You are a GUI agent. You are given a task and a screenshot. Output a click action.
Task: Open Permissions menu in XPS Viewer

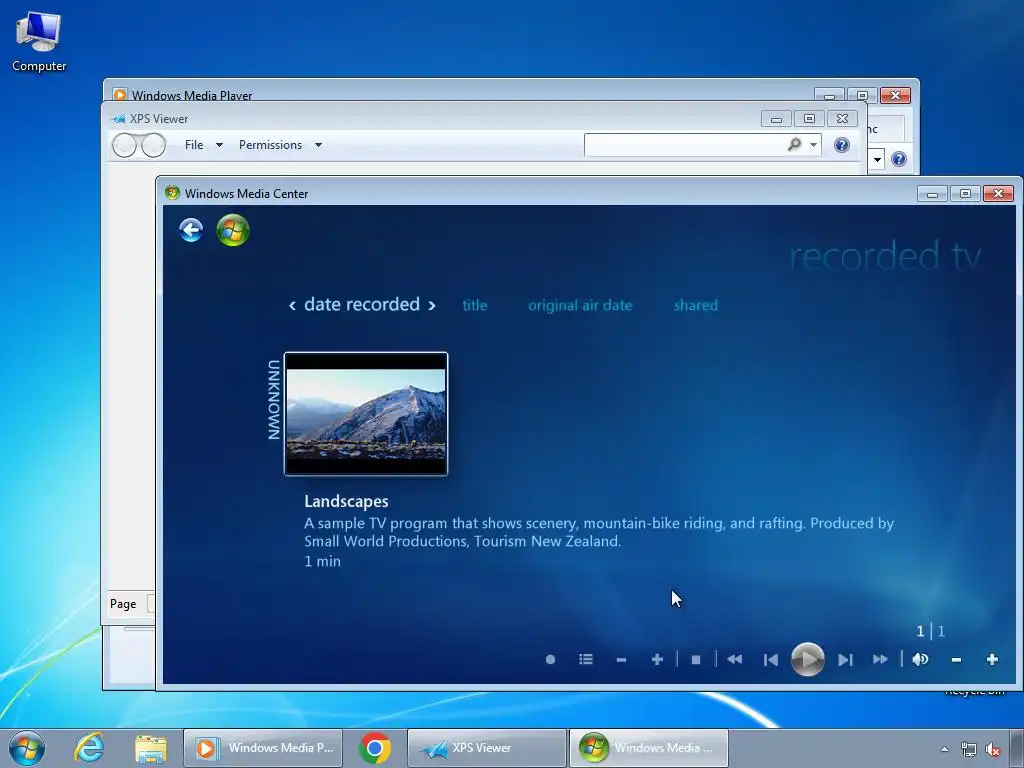[x=270, y=145]
